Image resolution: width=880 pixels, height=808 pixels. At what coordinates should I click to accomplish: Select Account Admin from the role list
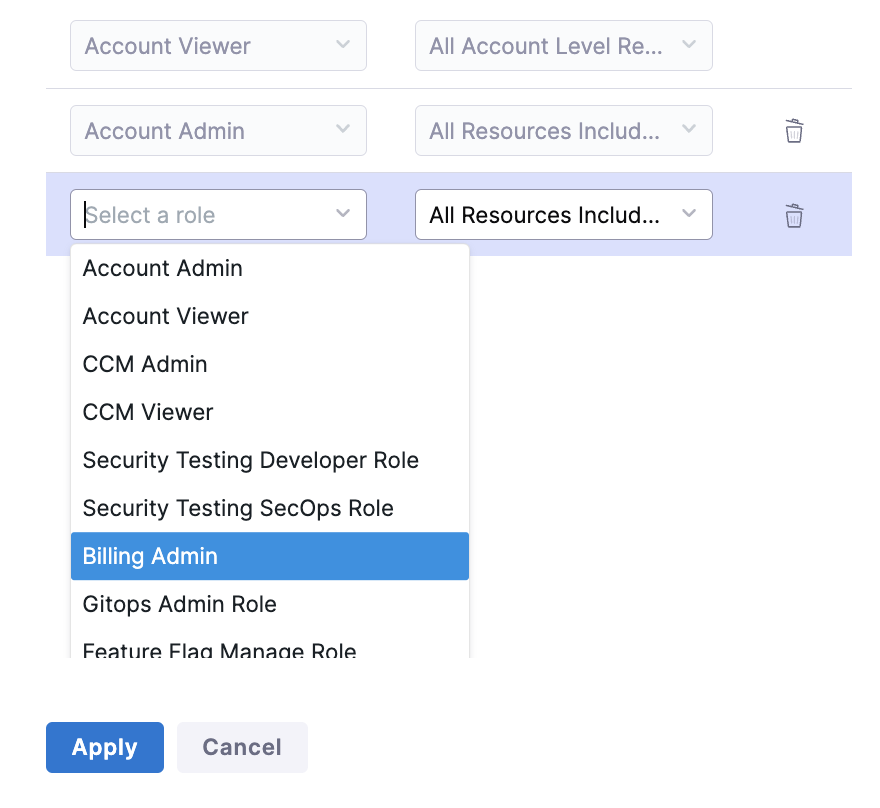click(x=162, y=268)
